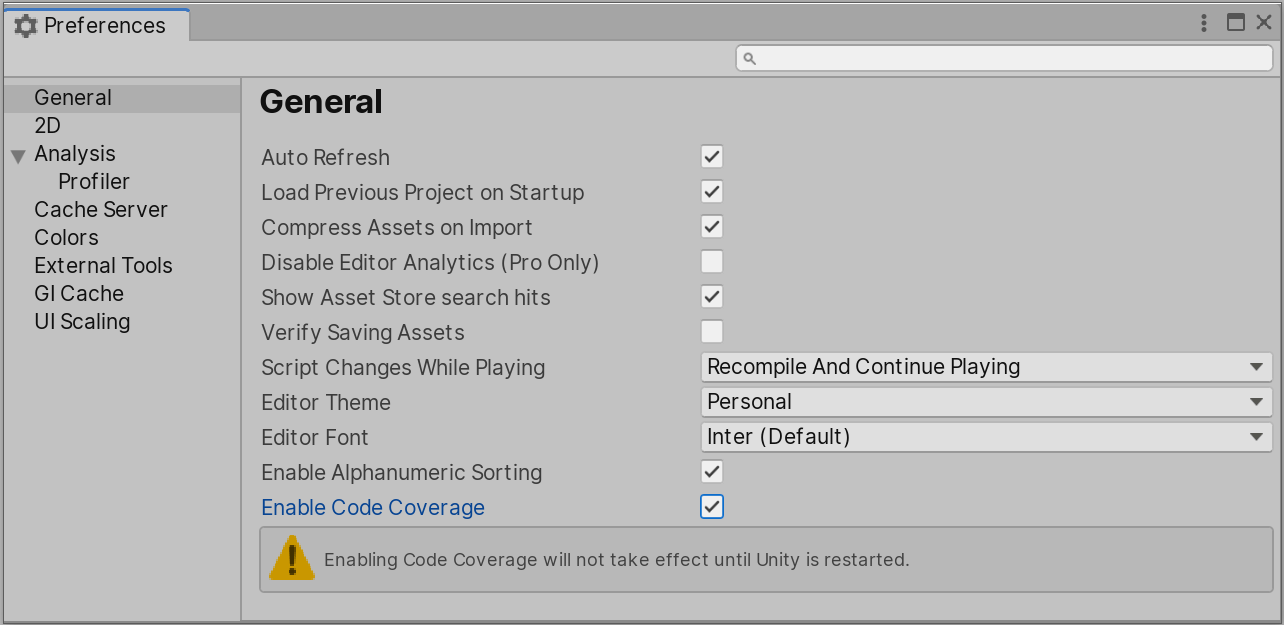
Task: Click the Preferences gear icon in tab
Action: pos(25,26)
